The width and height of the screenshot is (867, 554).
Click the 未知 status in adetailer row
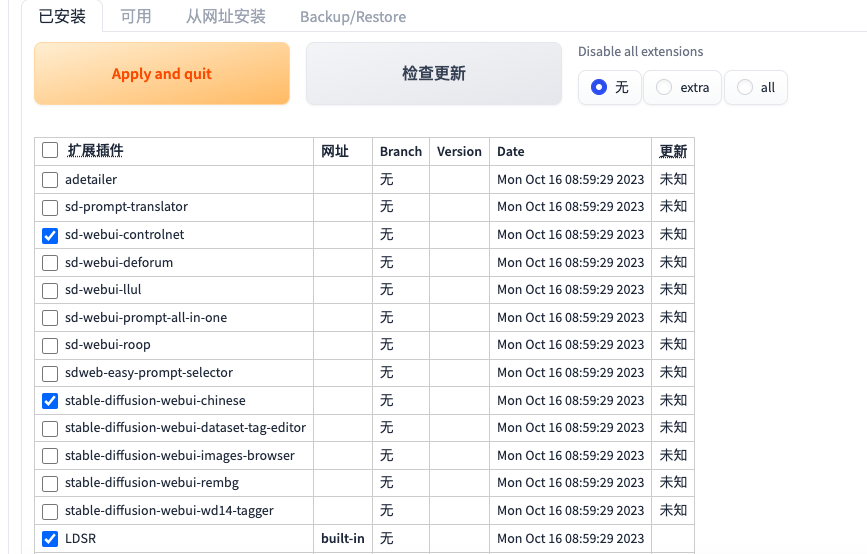click(673, 179)
